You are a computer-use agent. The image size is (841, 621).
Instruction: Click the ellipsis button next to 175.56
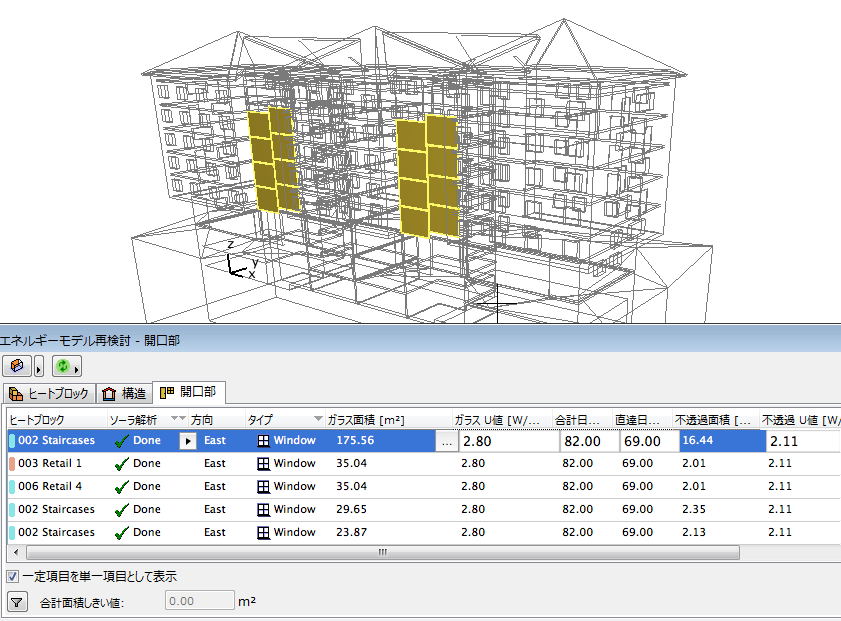pos(447,441)
